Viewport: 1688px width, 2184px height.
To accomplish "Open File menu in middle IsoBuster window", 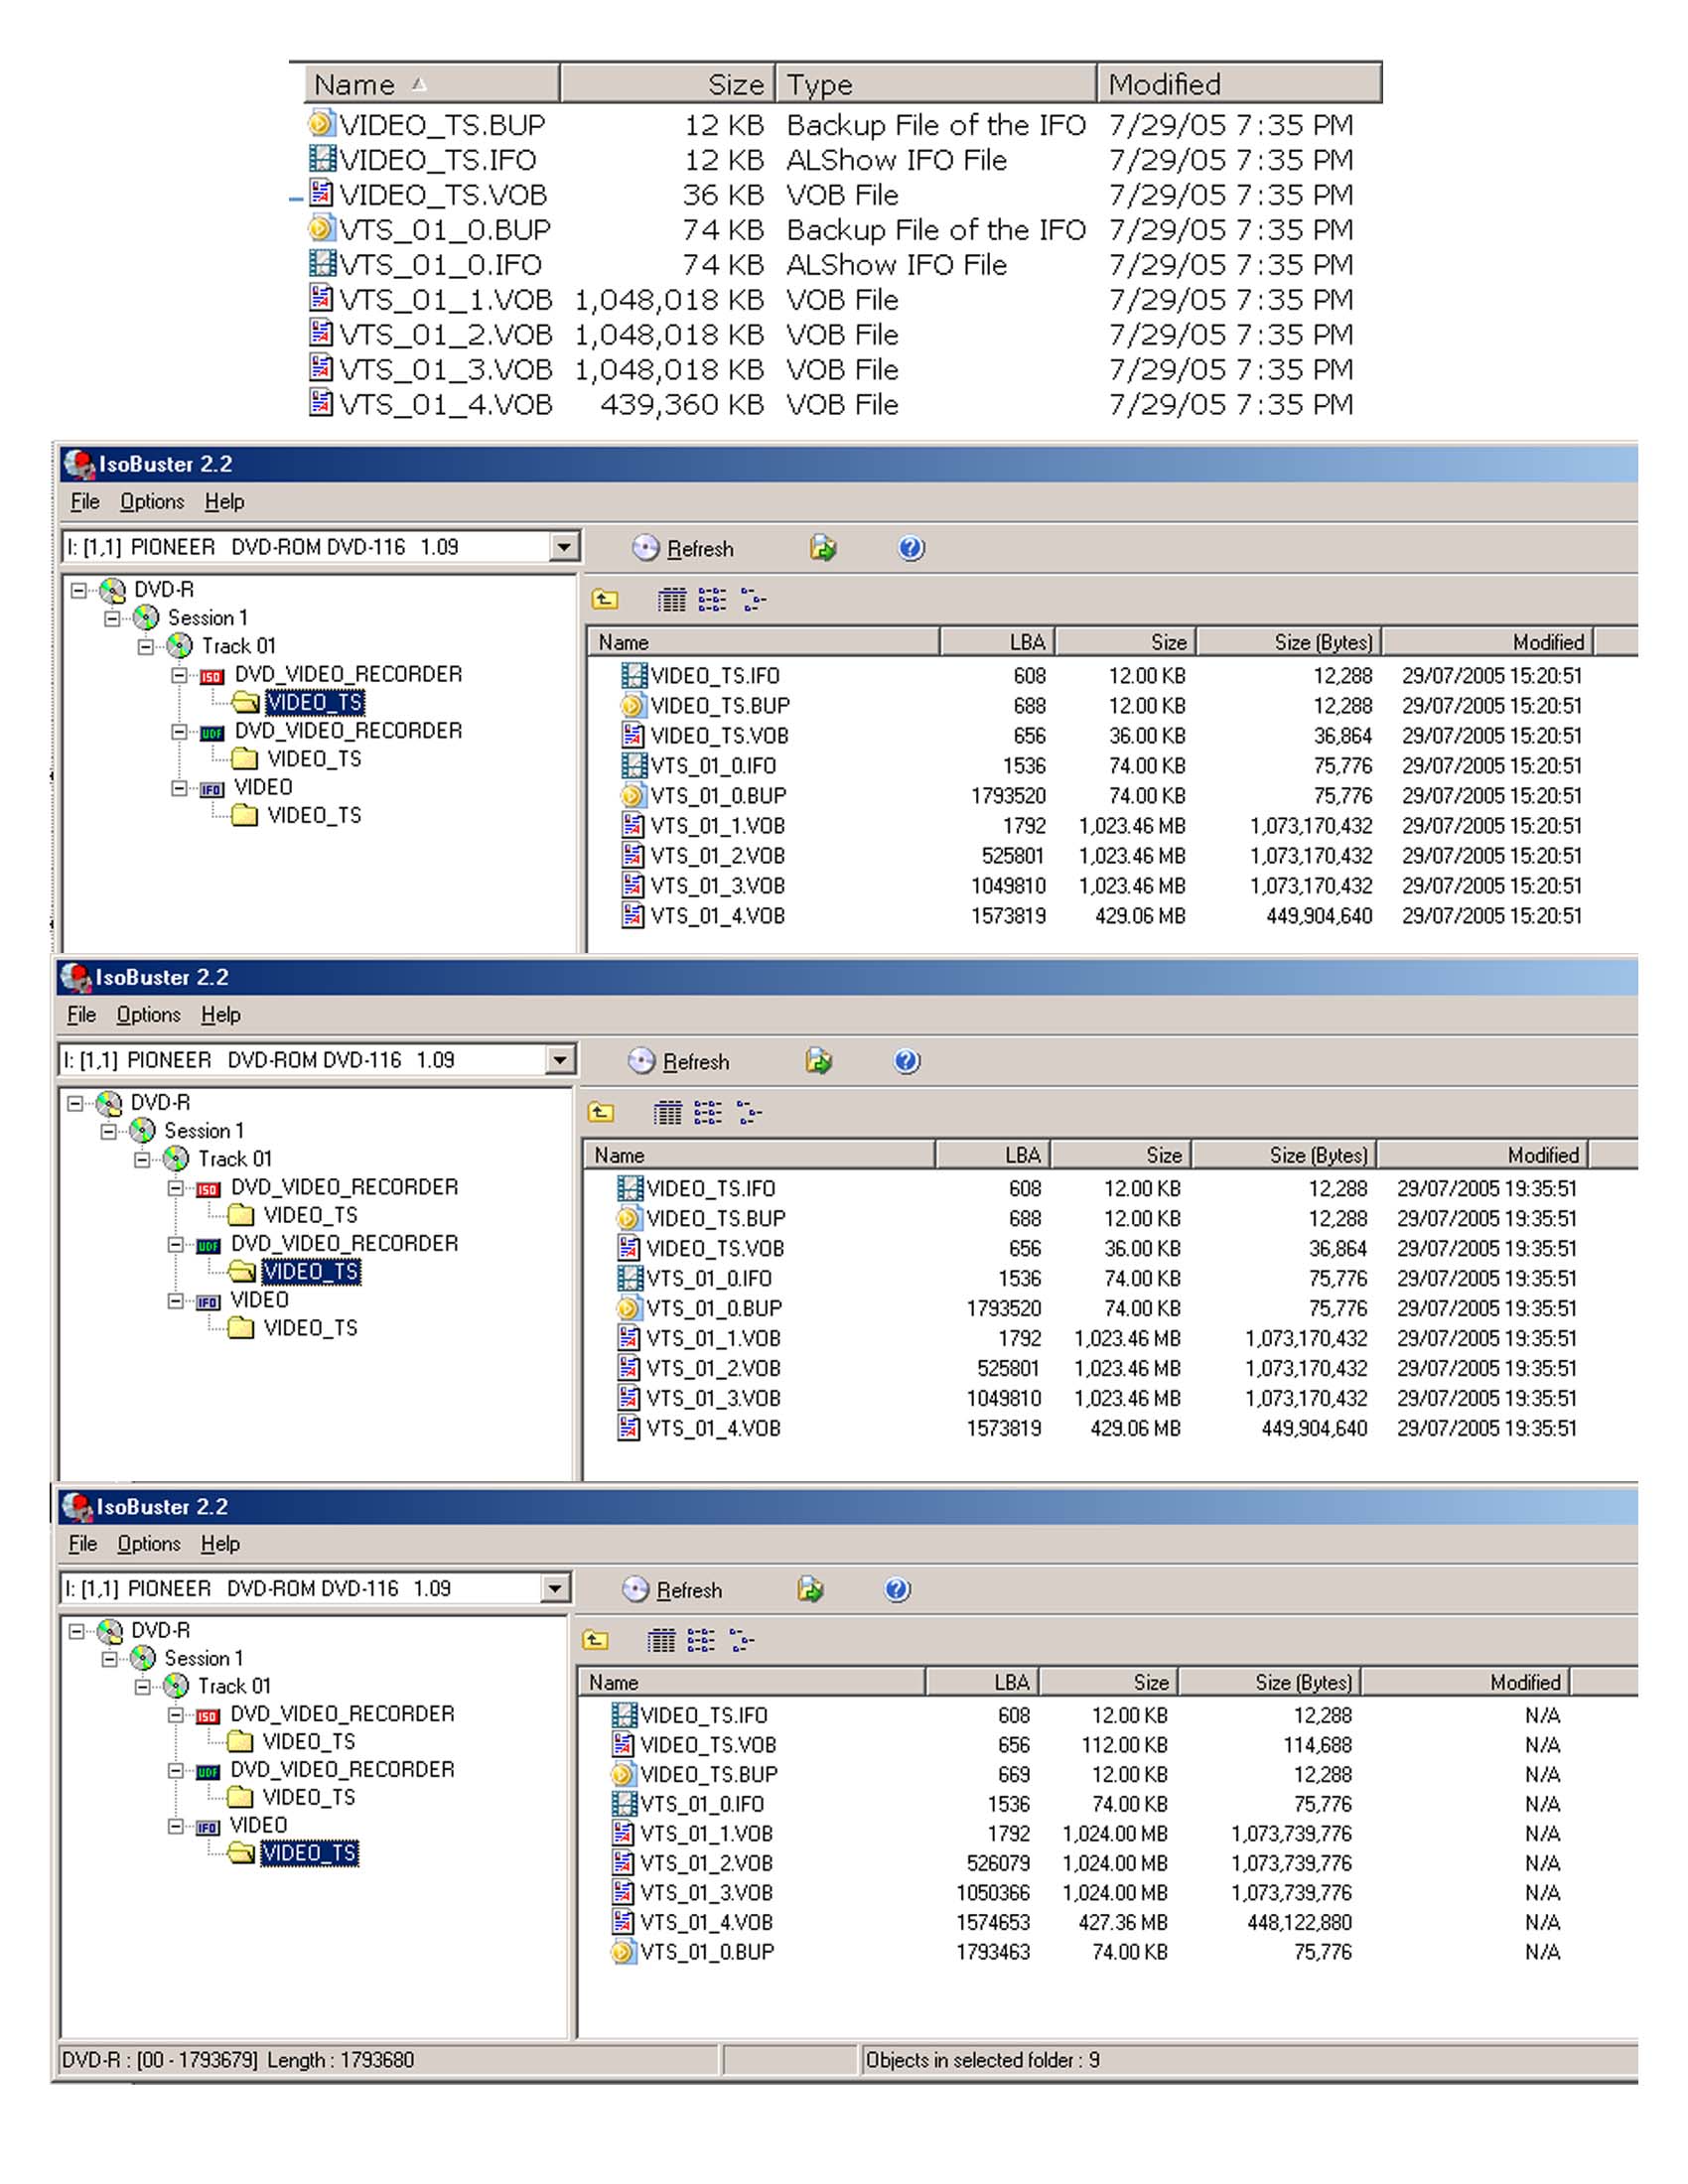I will click(x=81, y=1014).
